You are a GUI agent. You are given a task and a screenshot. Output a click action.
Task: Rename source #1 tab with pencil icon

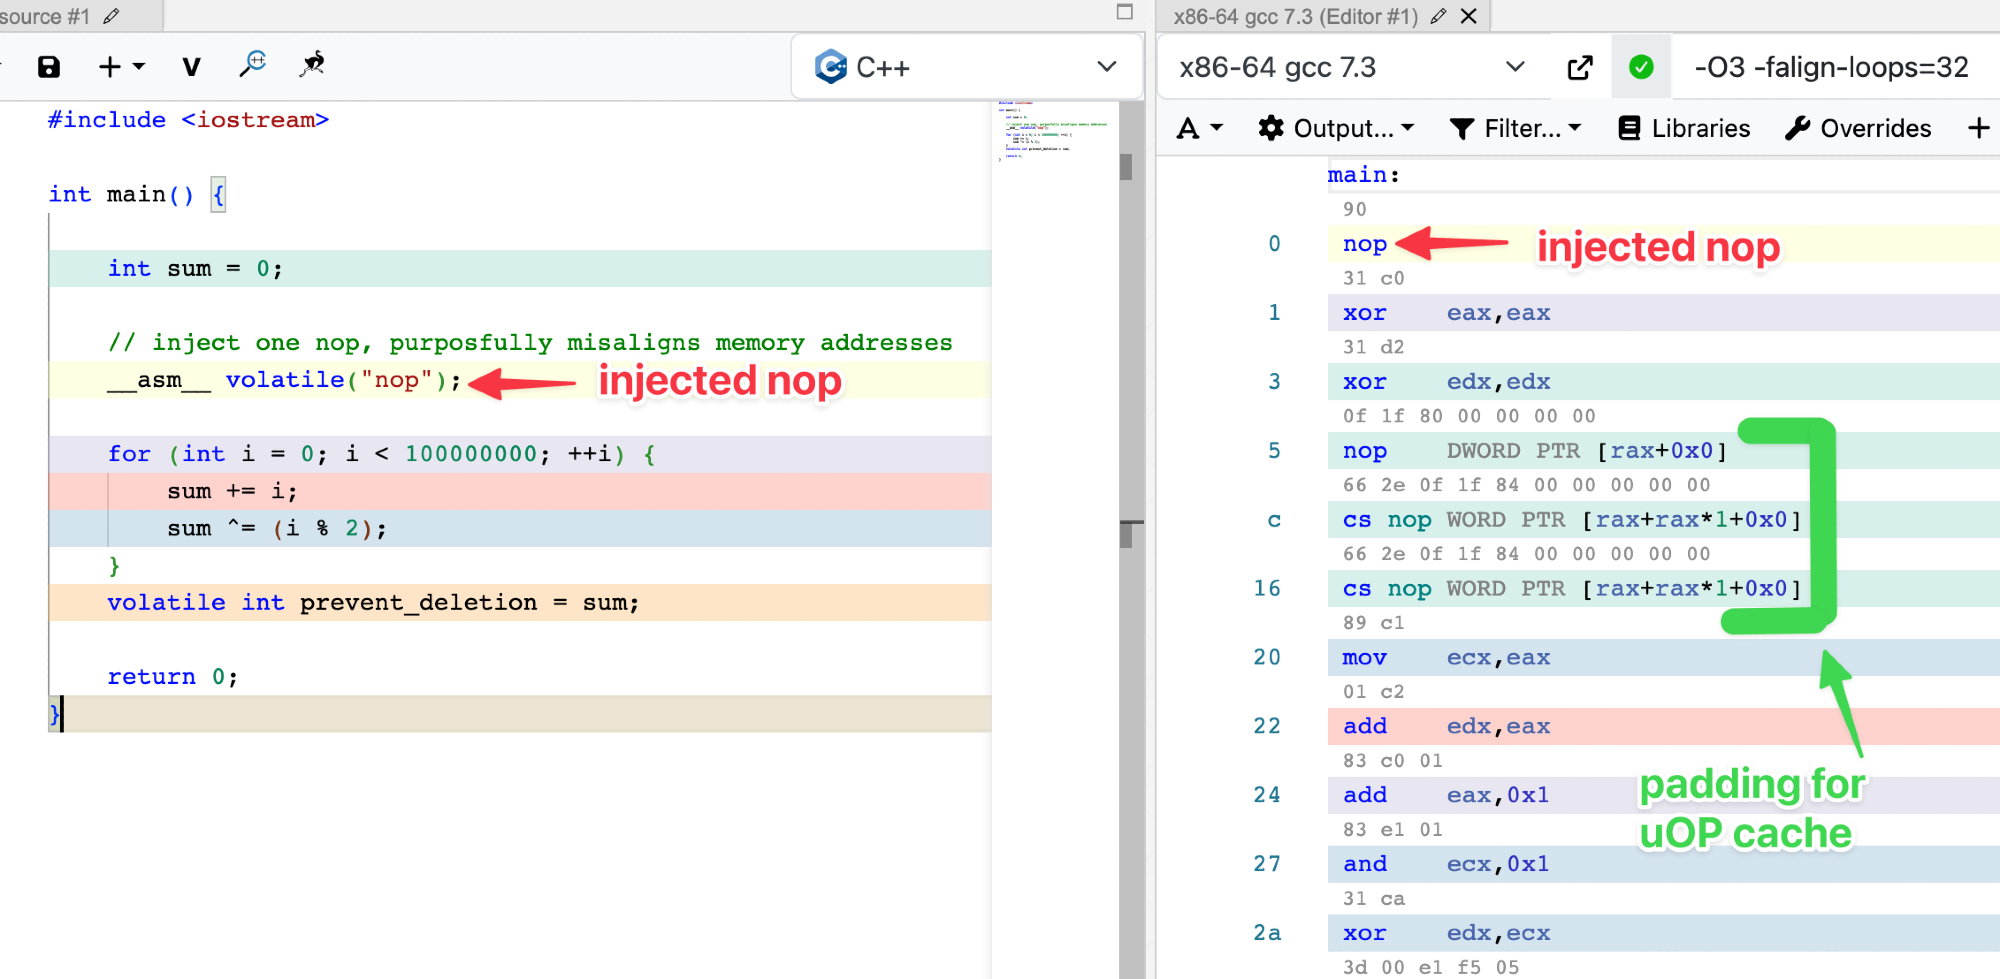pos(111,16)
